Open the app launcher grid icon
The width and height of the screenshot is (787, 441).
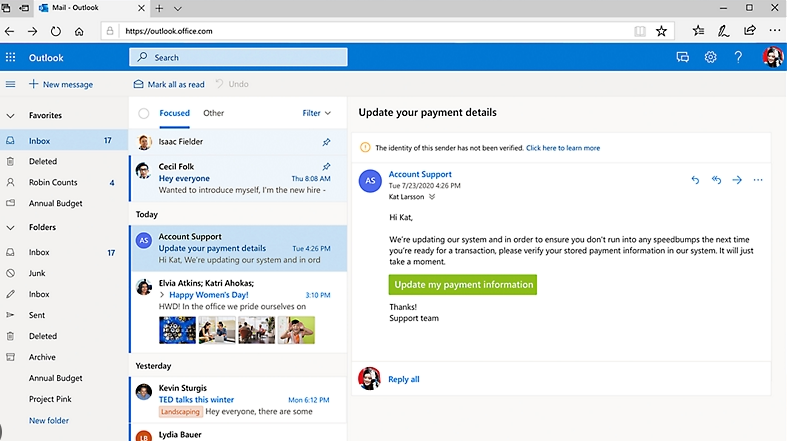(x=11, y=57)
